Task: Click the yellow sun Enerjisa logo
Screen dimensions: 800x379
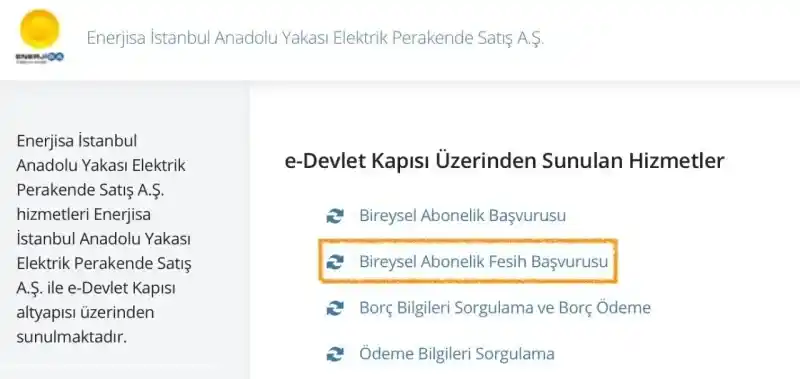Action: click(x=40, y=29)
